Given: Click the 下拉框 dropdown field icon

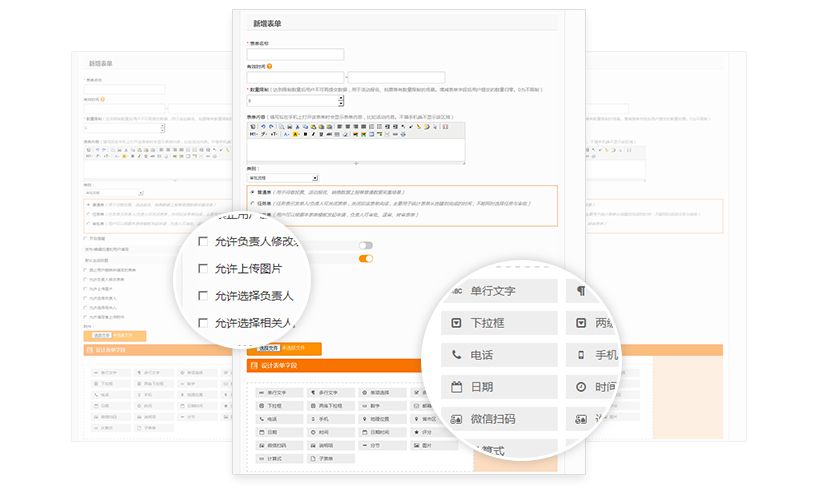Looking at the screenshot, I should (x=457, y=322).
